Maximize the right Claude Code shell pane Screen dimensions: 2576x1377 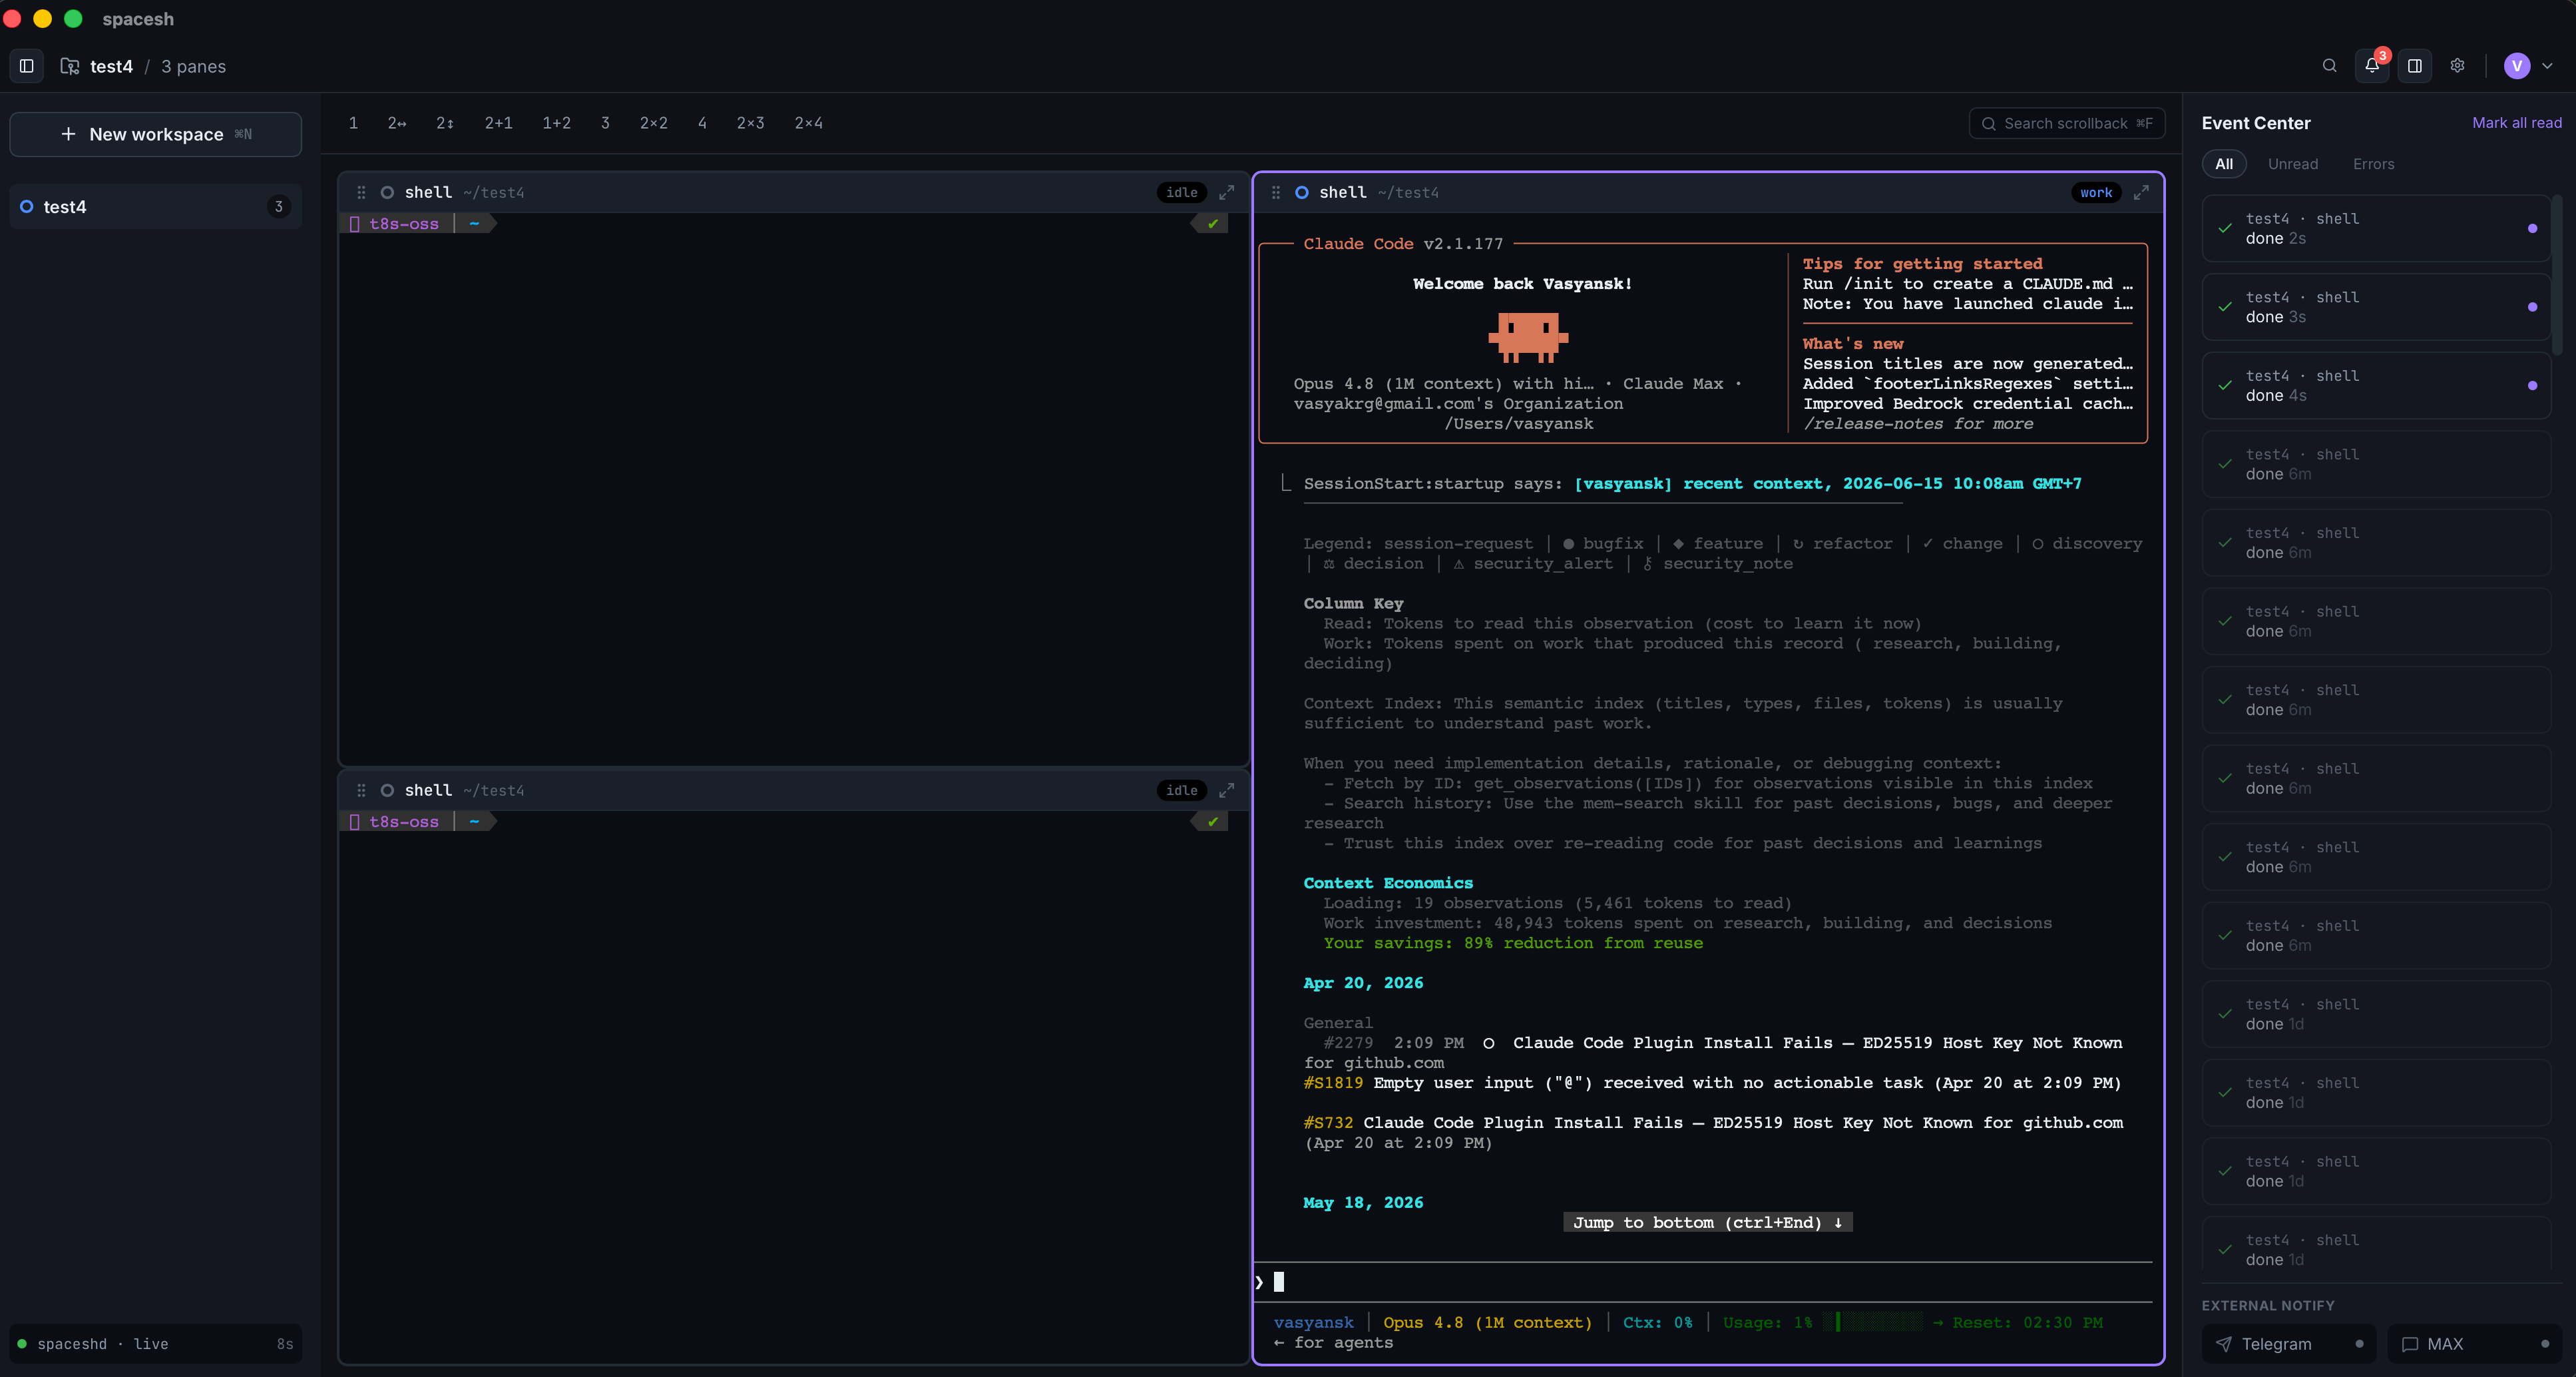coord(2141,192)
